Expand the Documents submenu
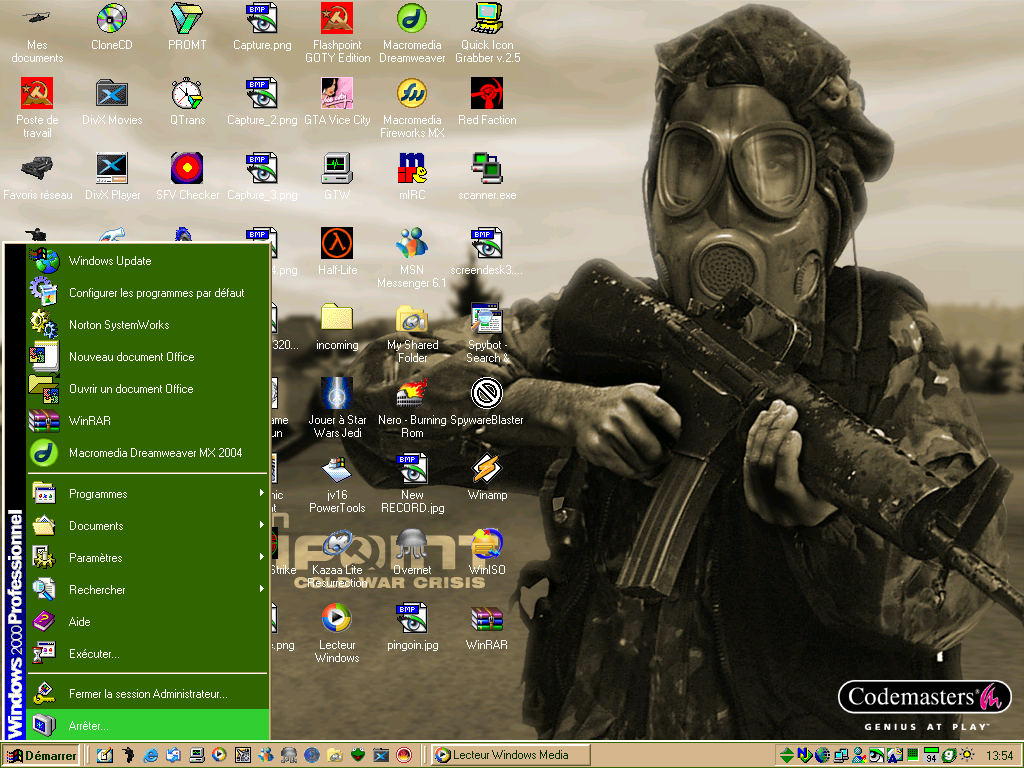Screen dimensions: 1024x768 tap(148, 526)
